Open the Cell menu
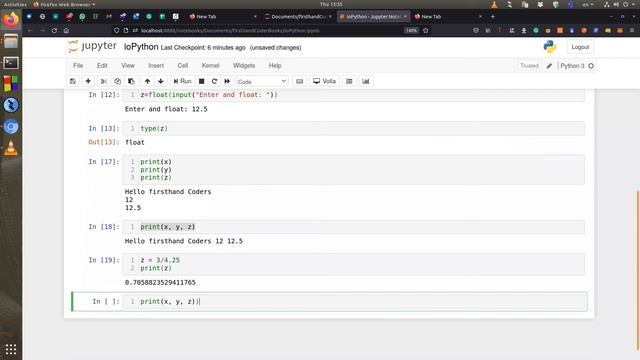 (182, 65)
